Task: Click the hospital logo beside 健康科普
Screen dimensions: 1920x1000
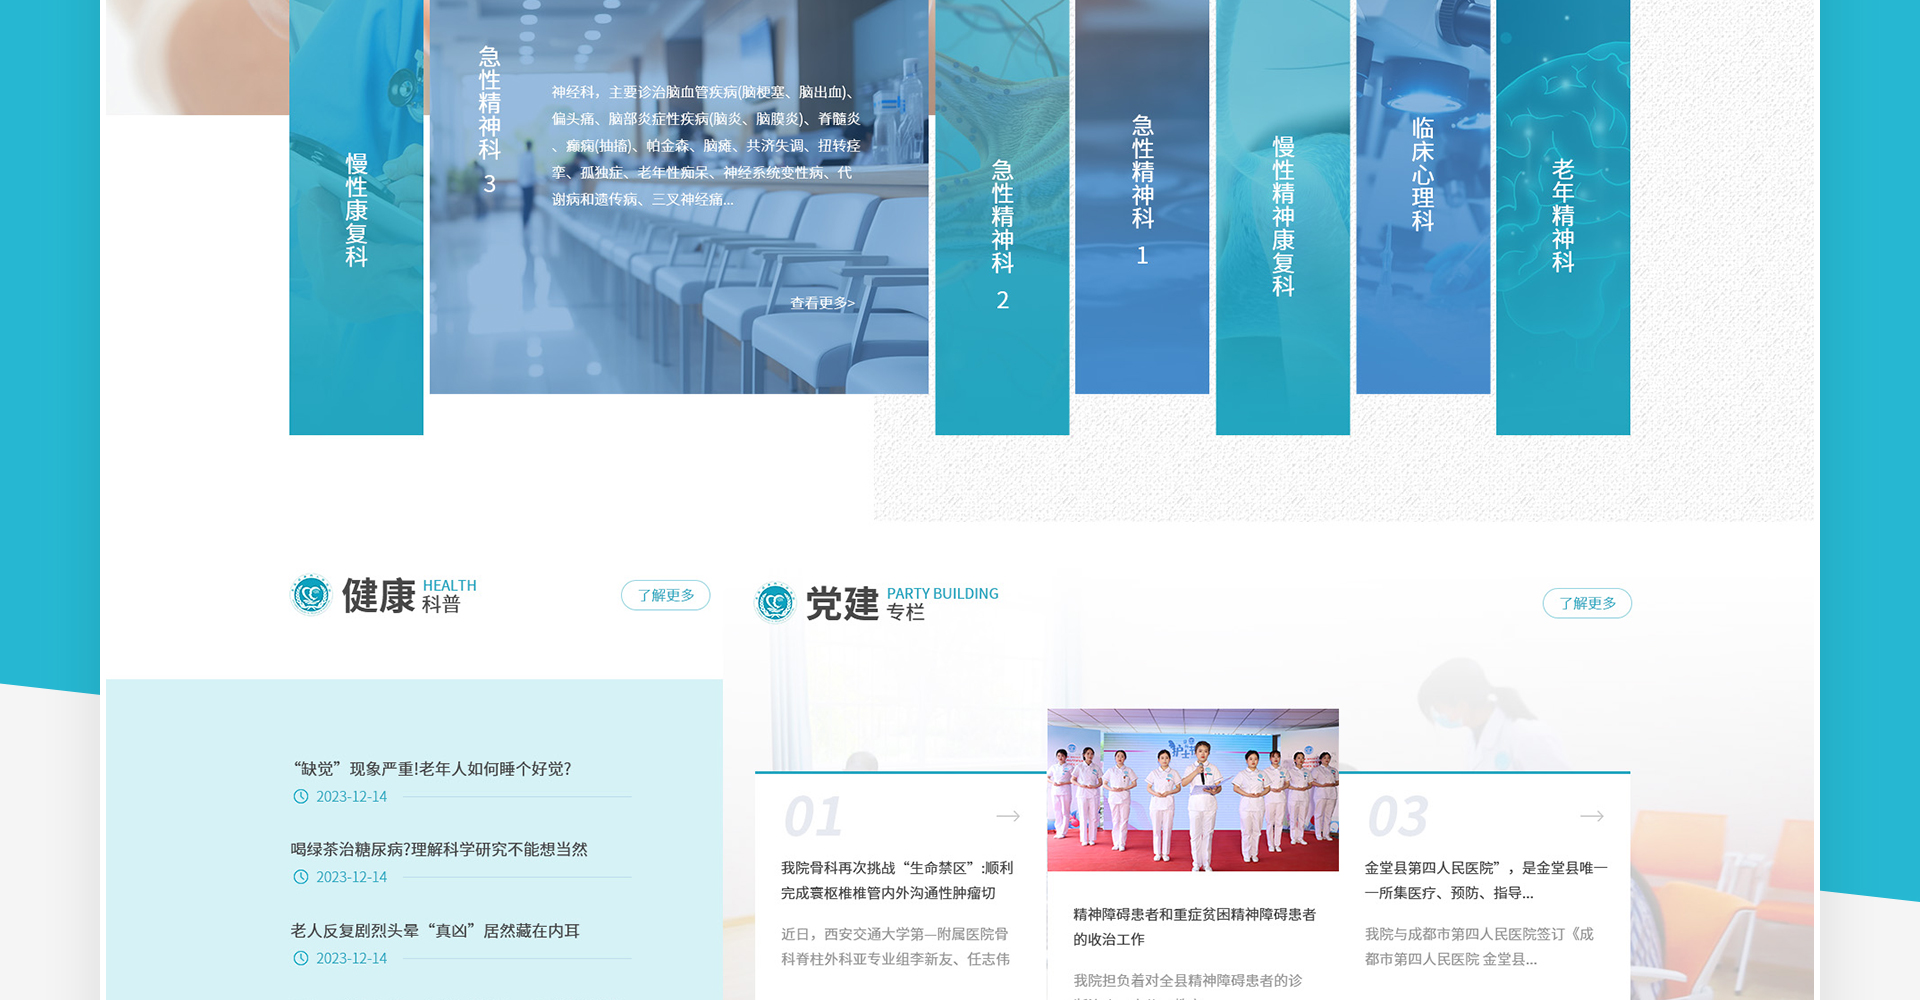Action: pyautogui.click(x=310, y=595)
